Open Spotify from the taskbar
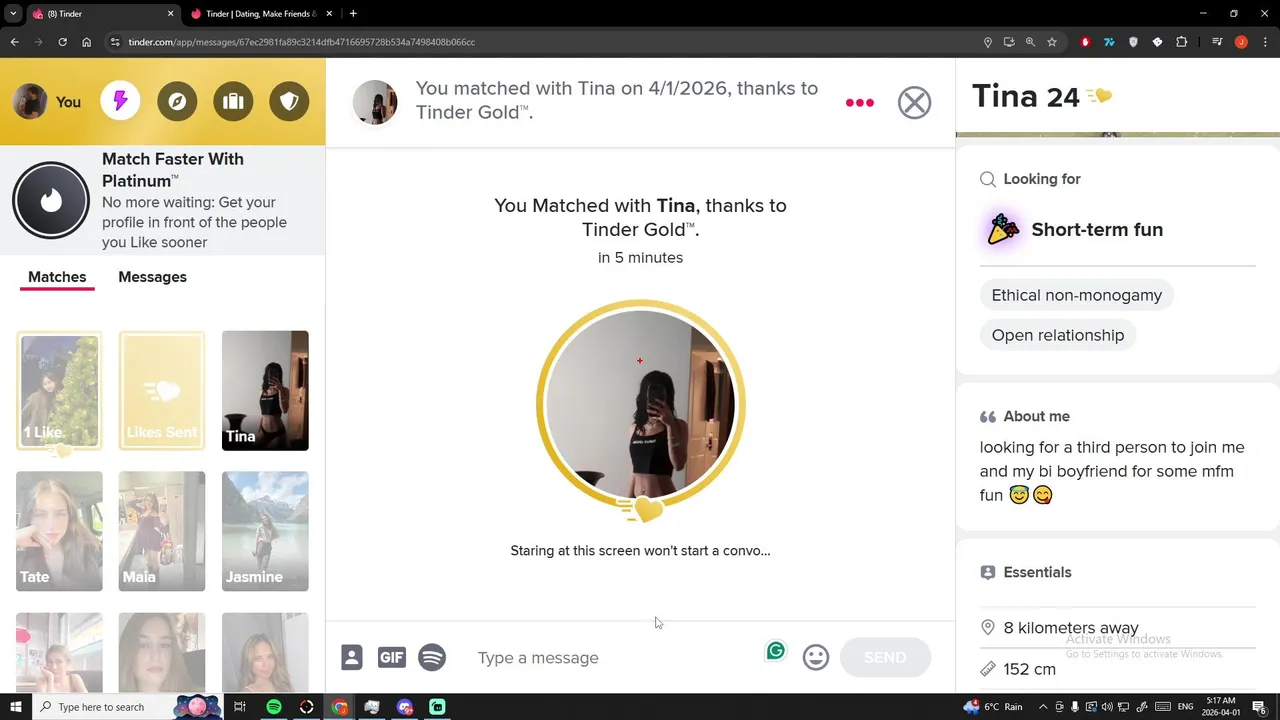1280x720 pixels. click(x=274, y=707)
